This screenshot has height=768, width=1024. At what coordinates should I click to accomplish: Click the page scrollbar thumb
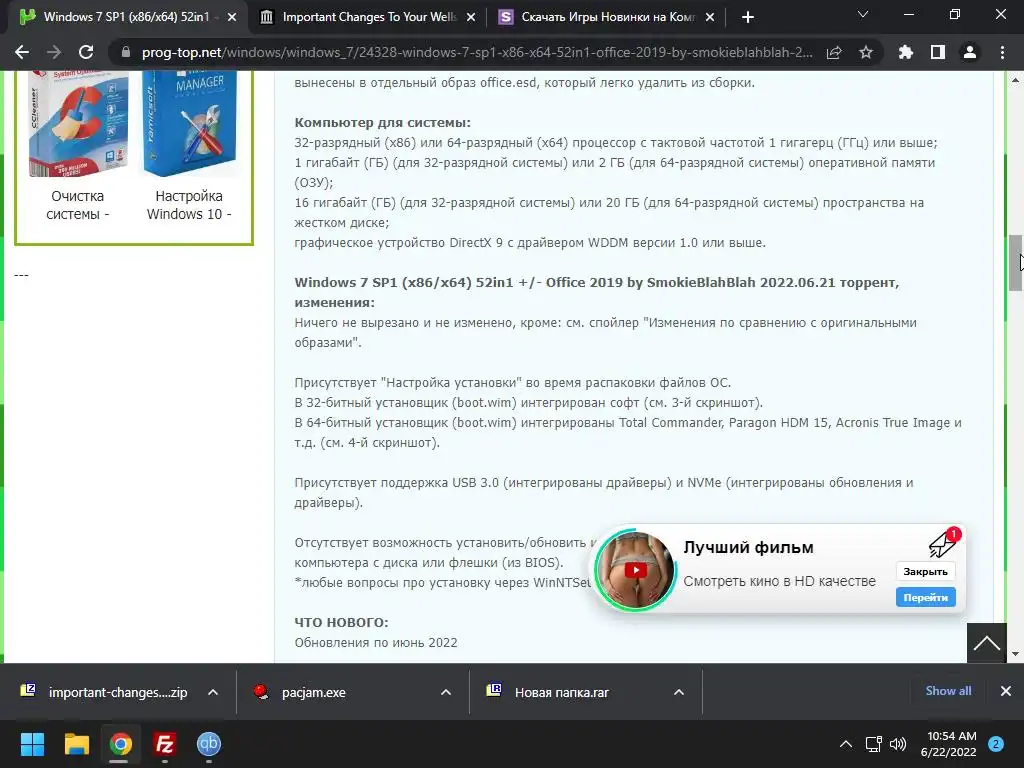point(1015,263)
